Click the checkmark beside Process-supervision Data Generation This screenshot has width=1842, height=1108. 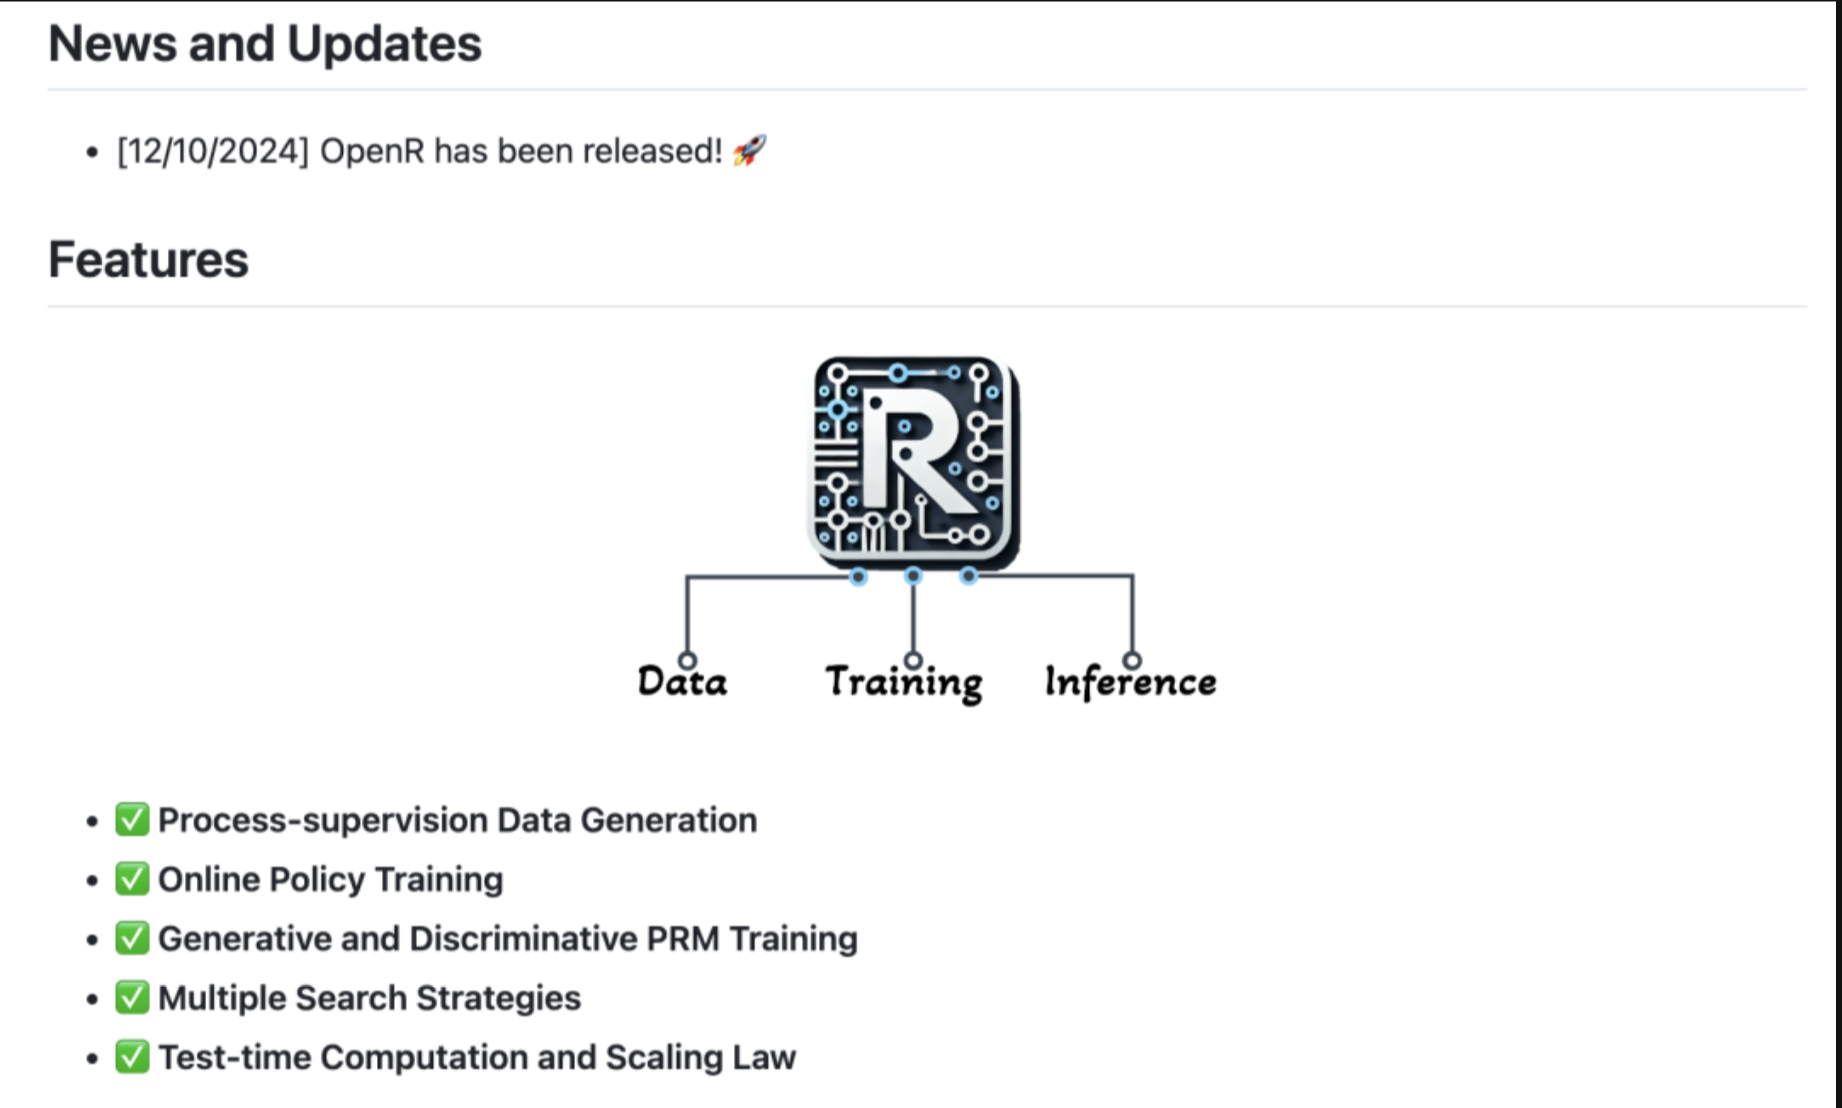[132, 819]
